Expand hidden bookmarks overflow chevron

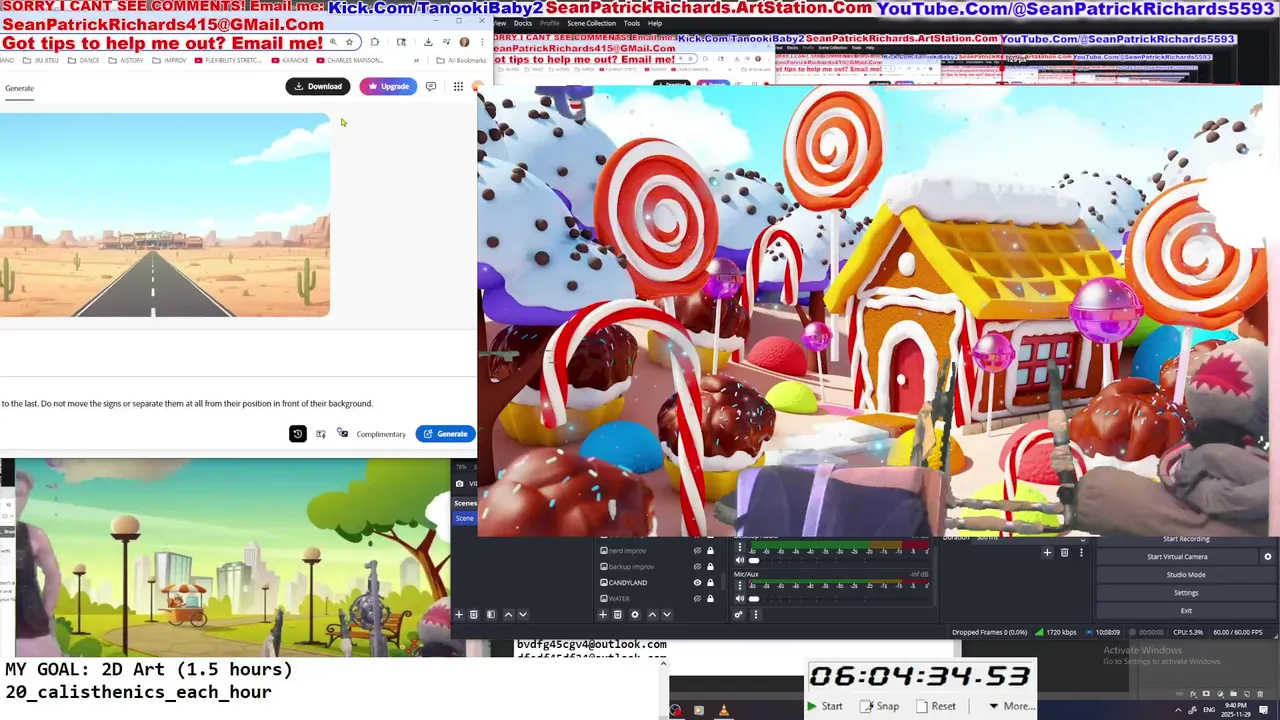[x=417, y=60]
